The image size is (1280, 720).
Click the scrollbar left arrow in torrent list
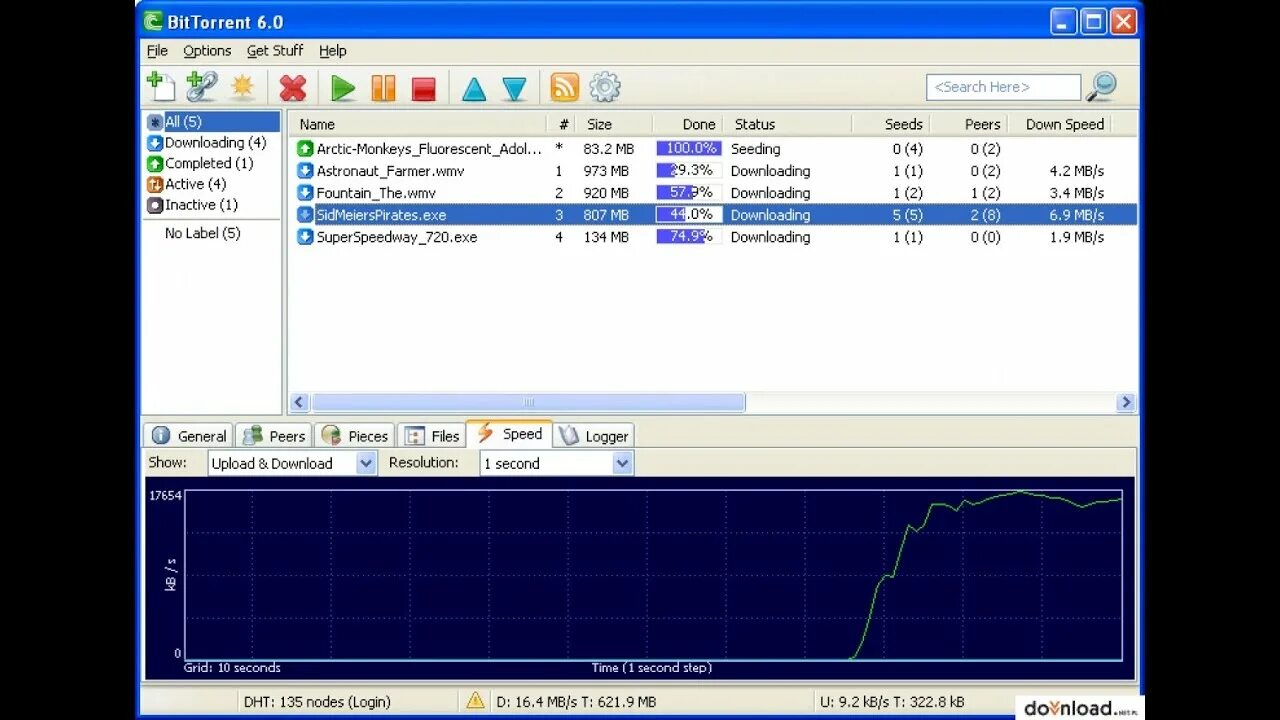tap(299, 403)
